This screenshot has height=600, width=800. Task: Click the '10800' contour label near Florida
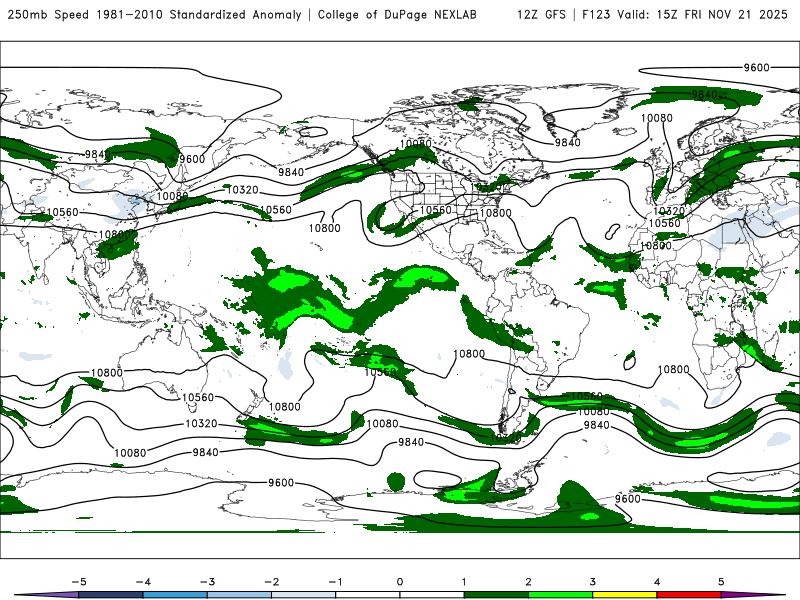coord(495,213)
